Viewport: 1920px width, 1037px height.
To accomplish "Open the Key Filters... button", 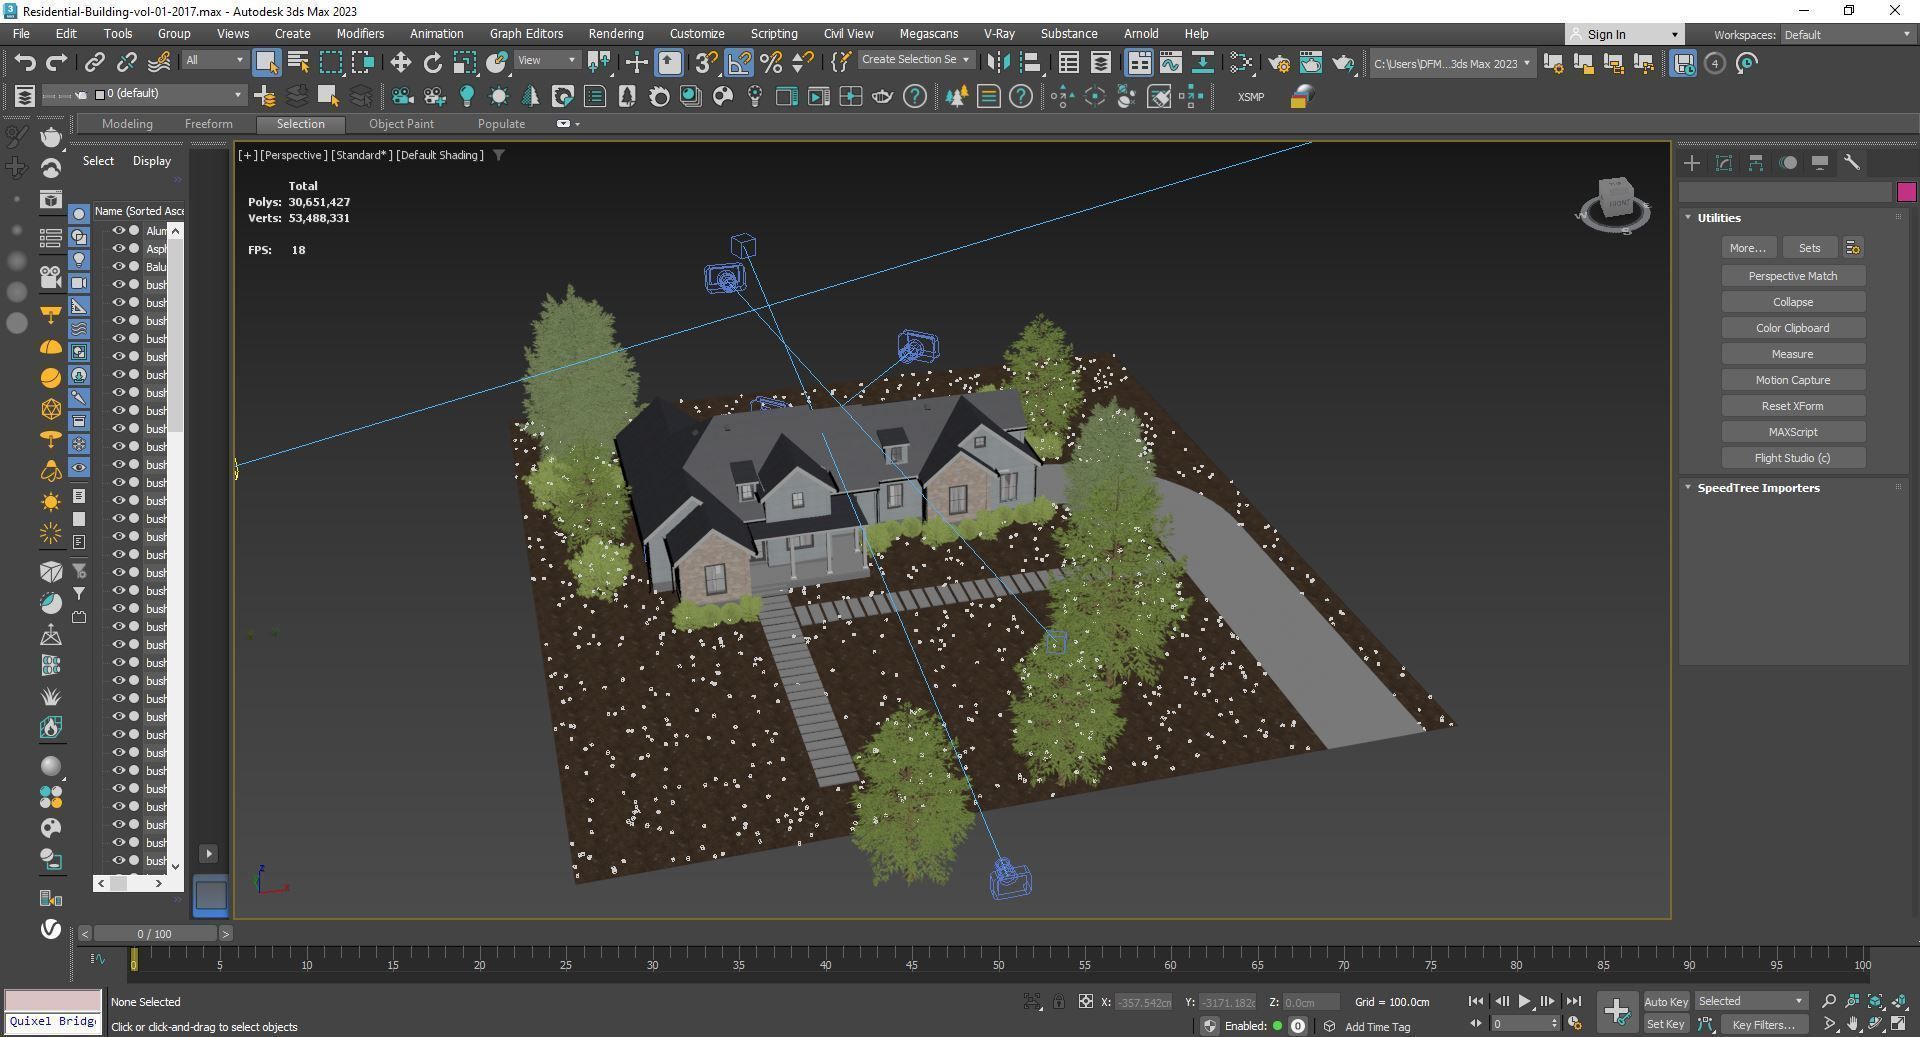I will tap(1764, 1024).
